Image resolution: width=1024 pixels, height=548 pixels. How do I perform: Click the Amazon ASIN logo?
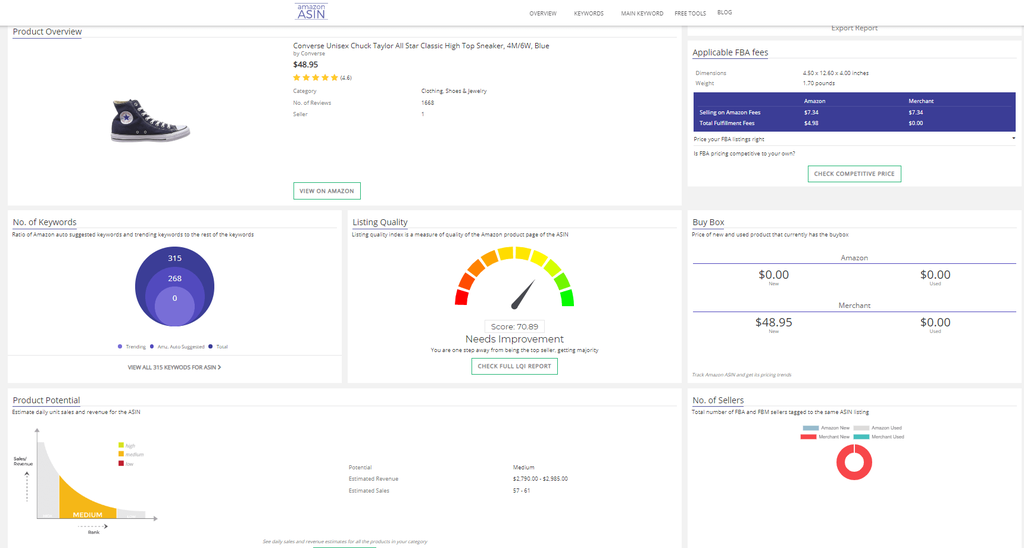point(312,12)
